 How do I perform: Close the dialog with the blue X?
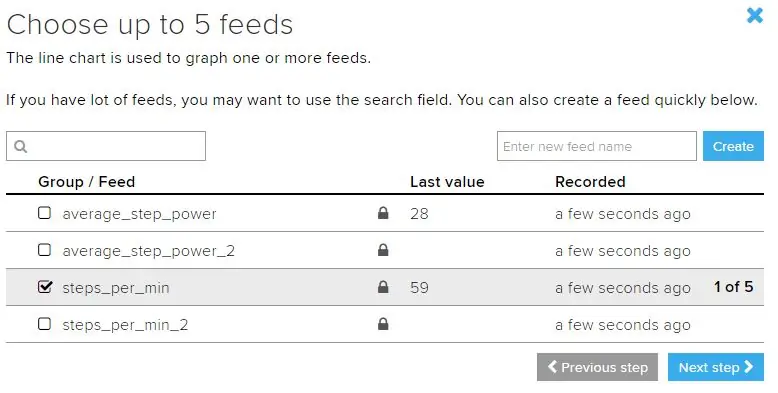click(x=755, y=15)
